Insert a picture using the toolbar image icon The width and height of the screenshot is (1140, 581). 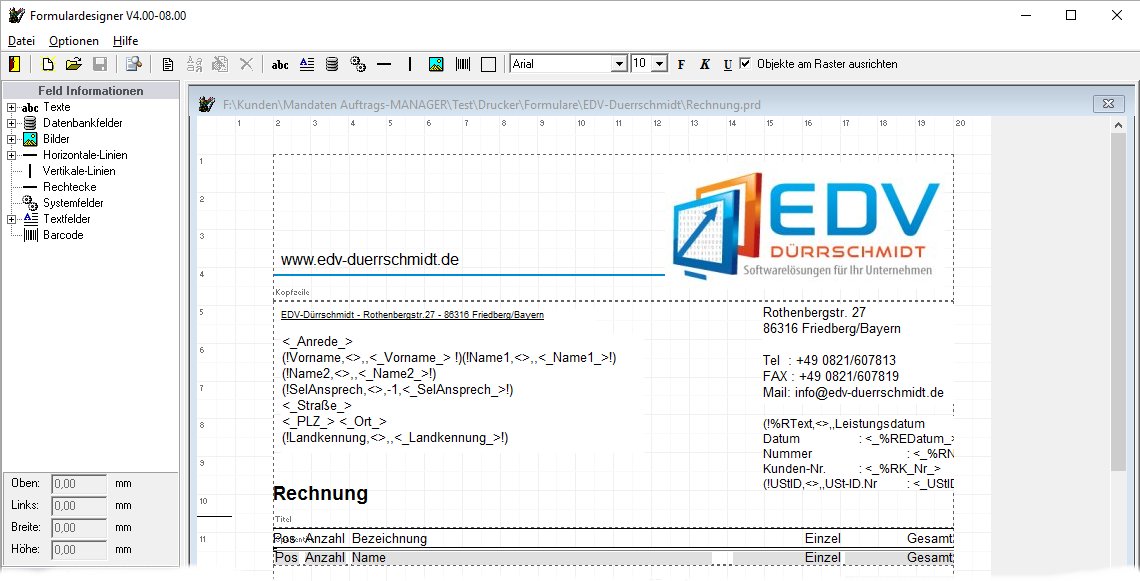436,64
